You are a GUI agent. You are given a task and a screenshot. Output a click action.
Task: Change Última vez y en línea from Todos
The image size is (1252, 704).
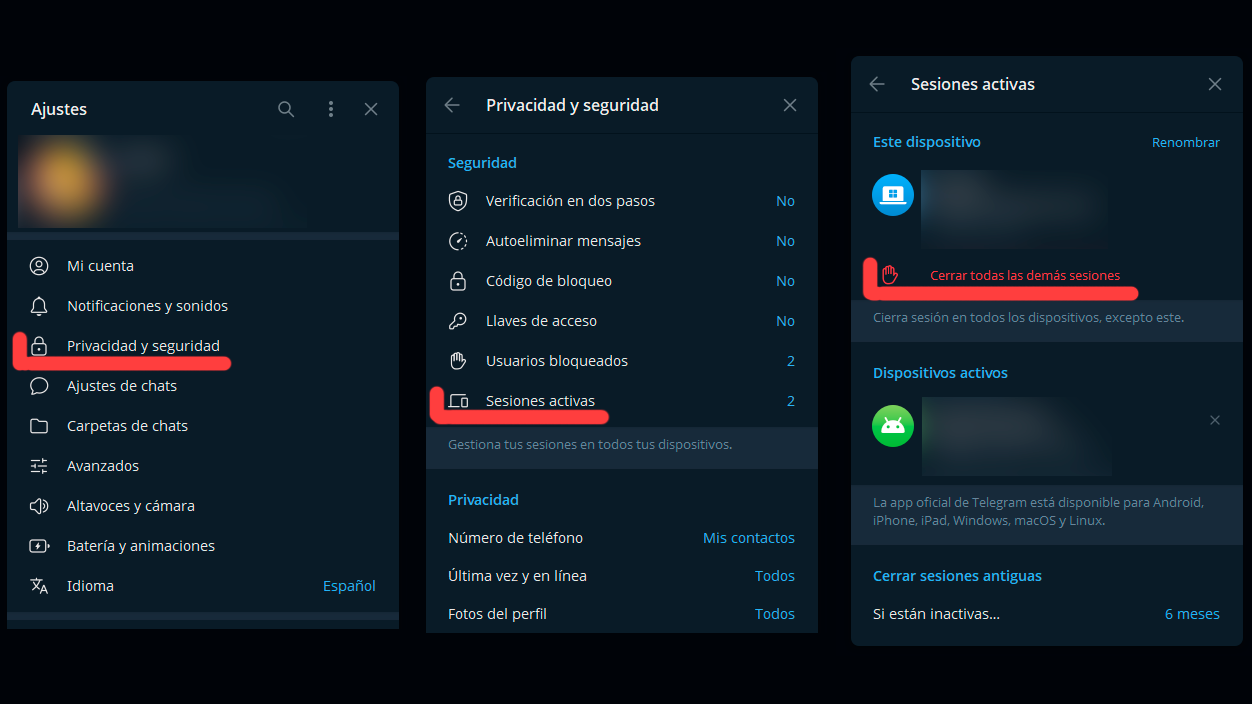775,575
